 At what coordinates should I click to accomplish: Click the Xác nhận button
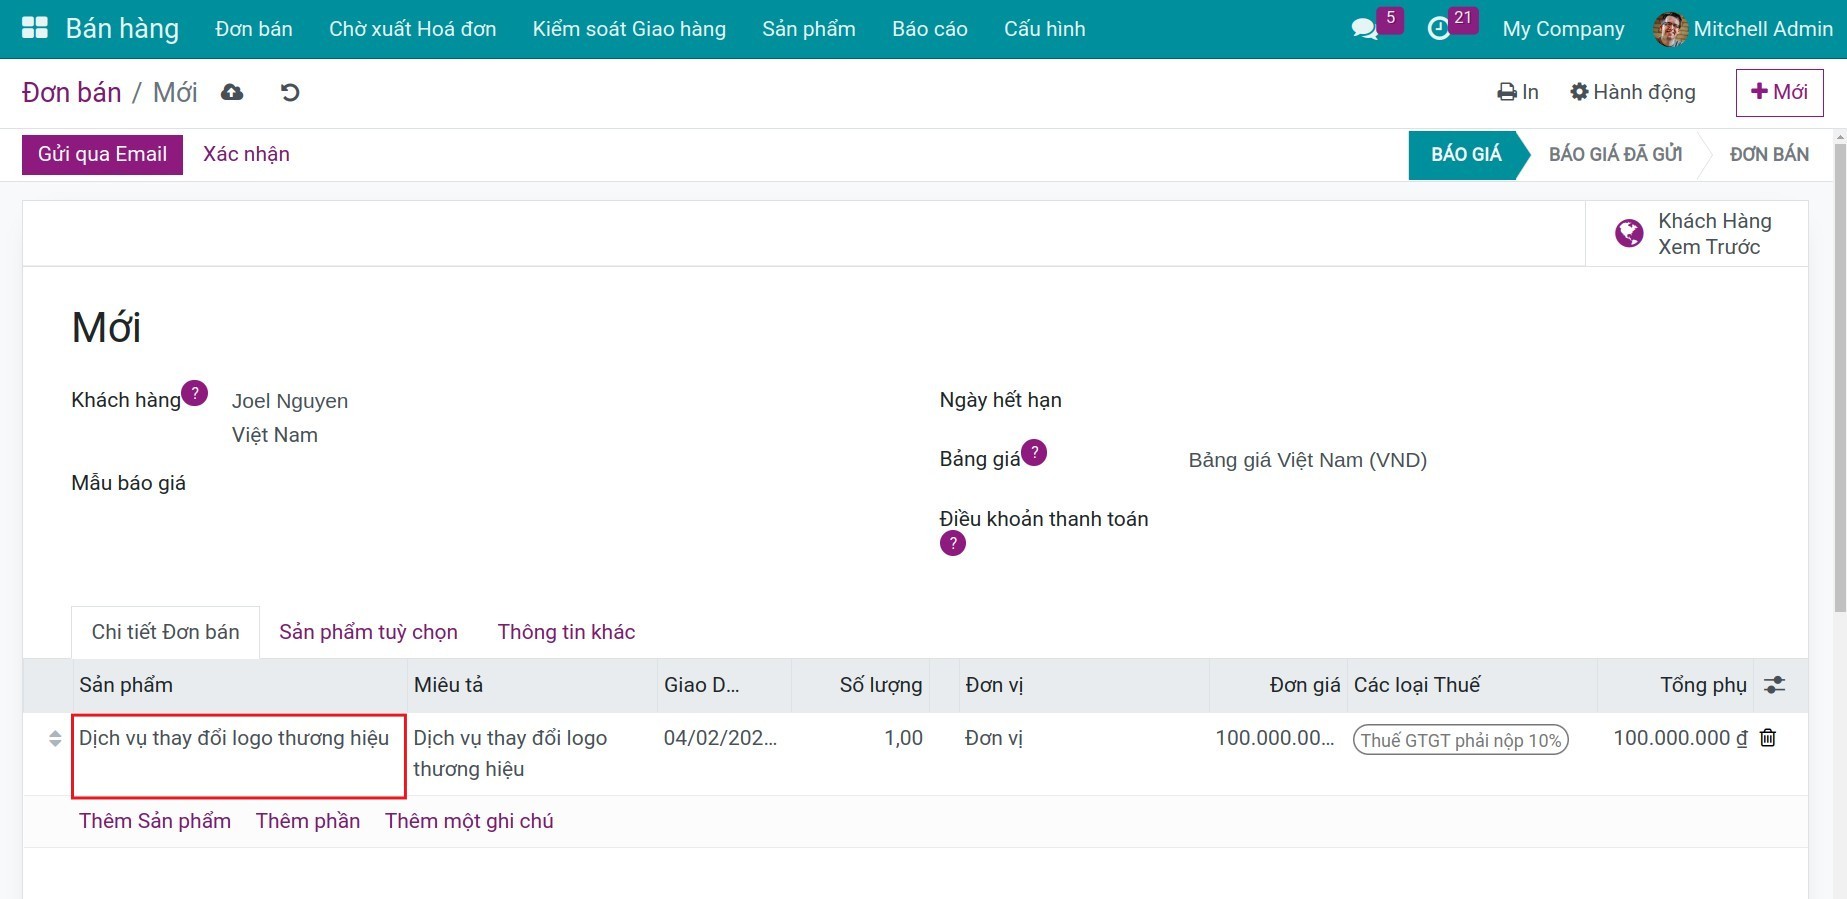(x=246, y=154)
